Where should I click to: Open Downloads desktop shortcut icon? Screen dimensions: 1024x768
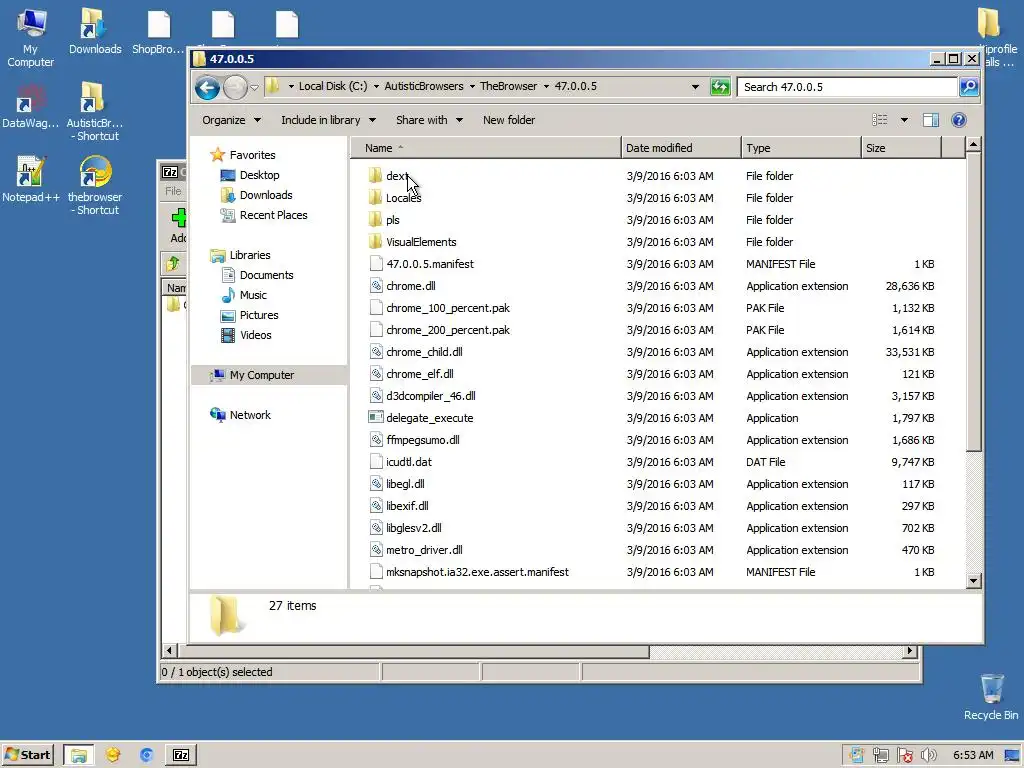pyautogui.click(x=95, y=31)
